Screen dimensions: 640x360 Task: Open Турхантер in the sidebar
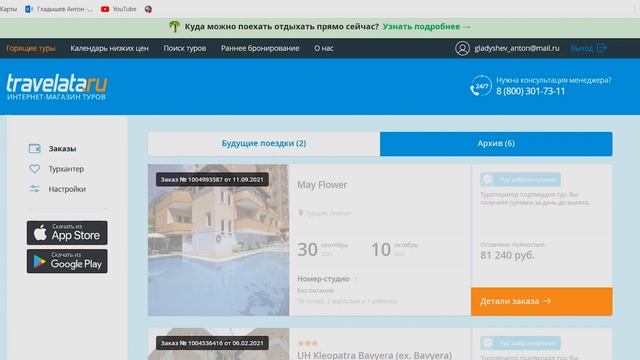pyautogui.click(x=66, y=169)
